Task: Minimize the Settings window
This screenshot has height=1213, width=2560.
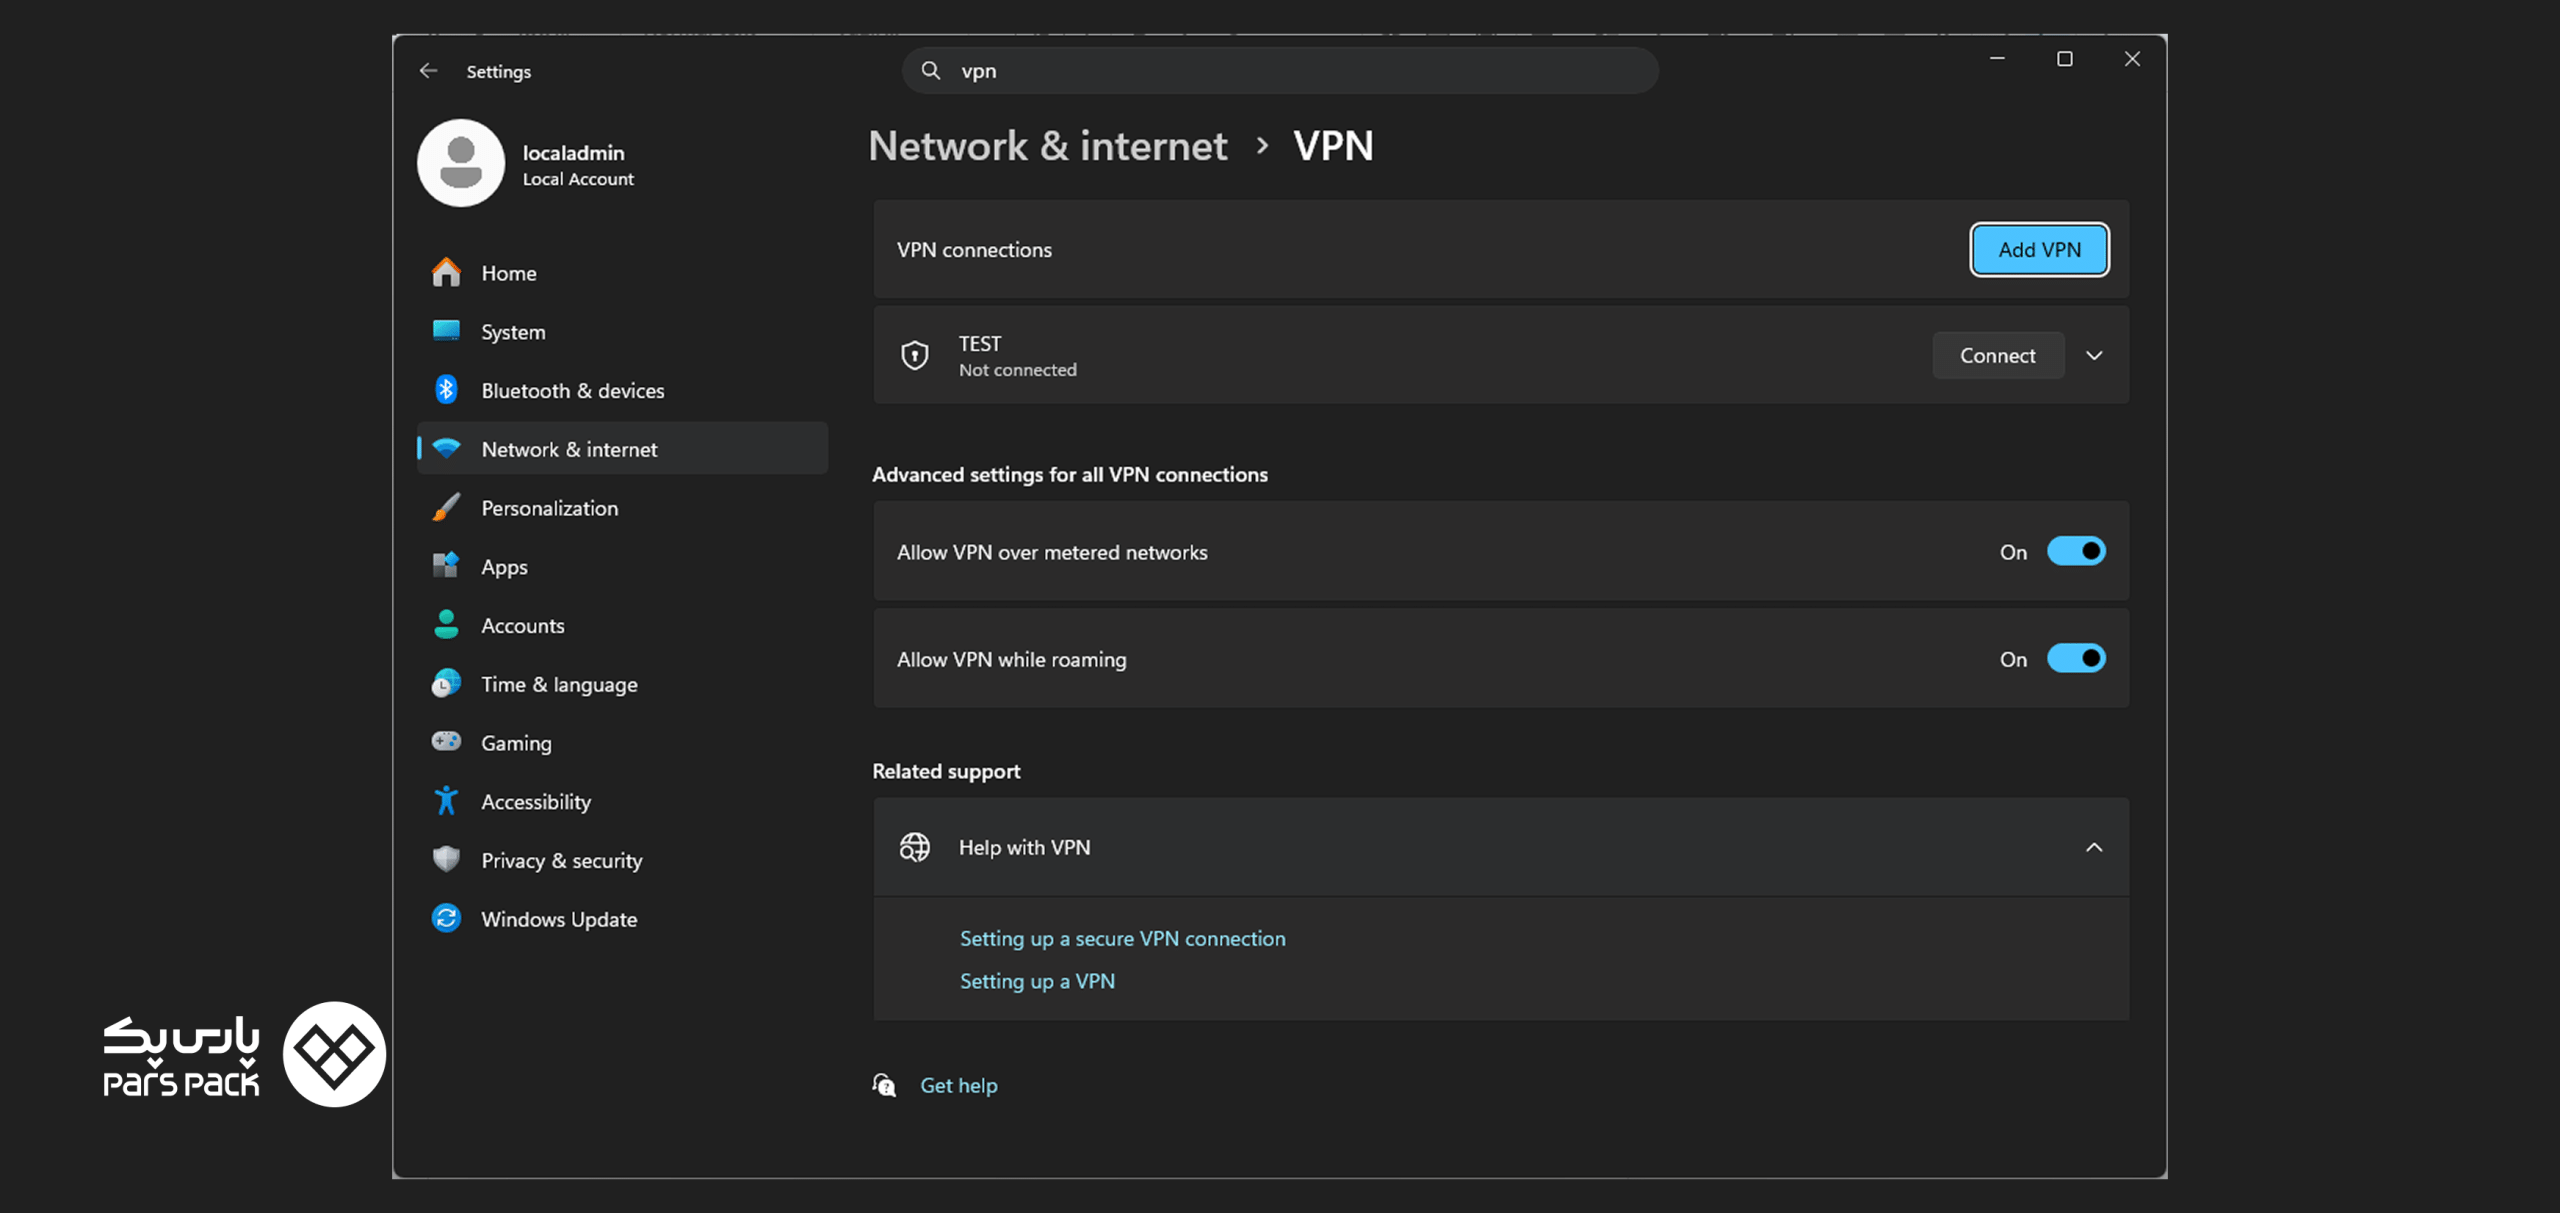Action: coord(1997,59)
